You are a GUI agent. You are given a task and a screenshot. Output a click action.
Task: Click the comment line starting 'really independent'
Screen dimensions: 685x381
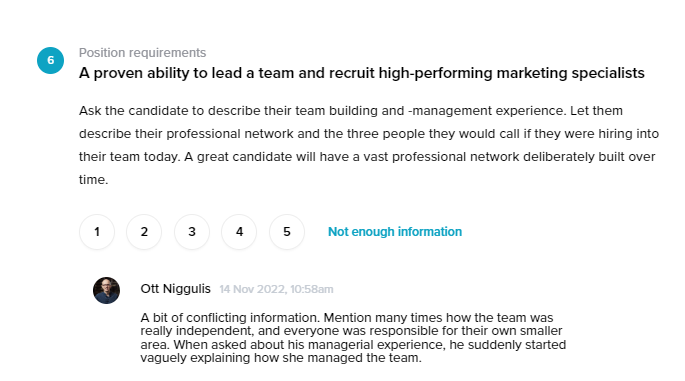pyautogui.click(x=351, y=331)
